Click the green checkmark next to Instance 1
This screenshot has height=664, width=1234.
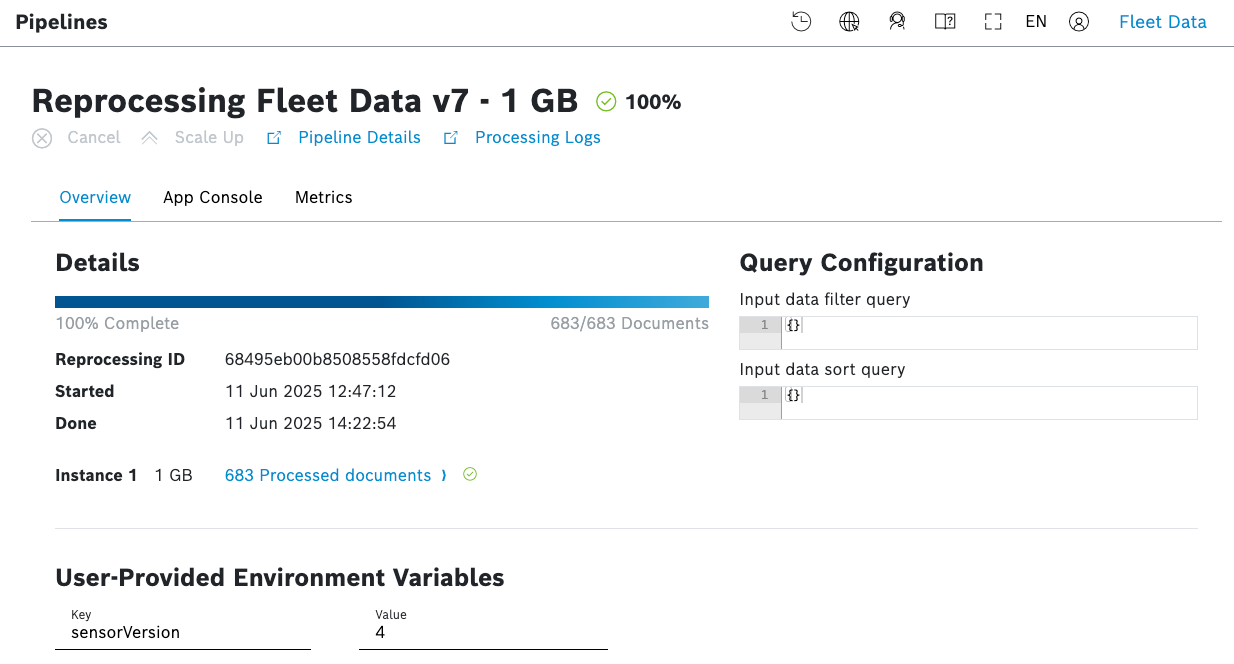pyautogui.click(x=470, y=475)
